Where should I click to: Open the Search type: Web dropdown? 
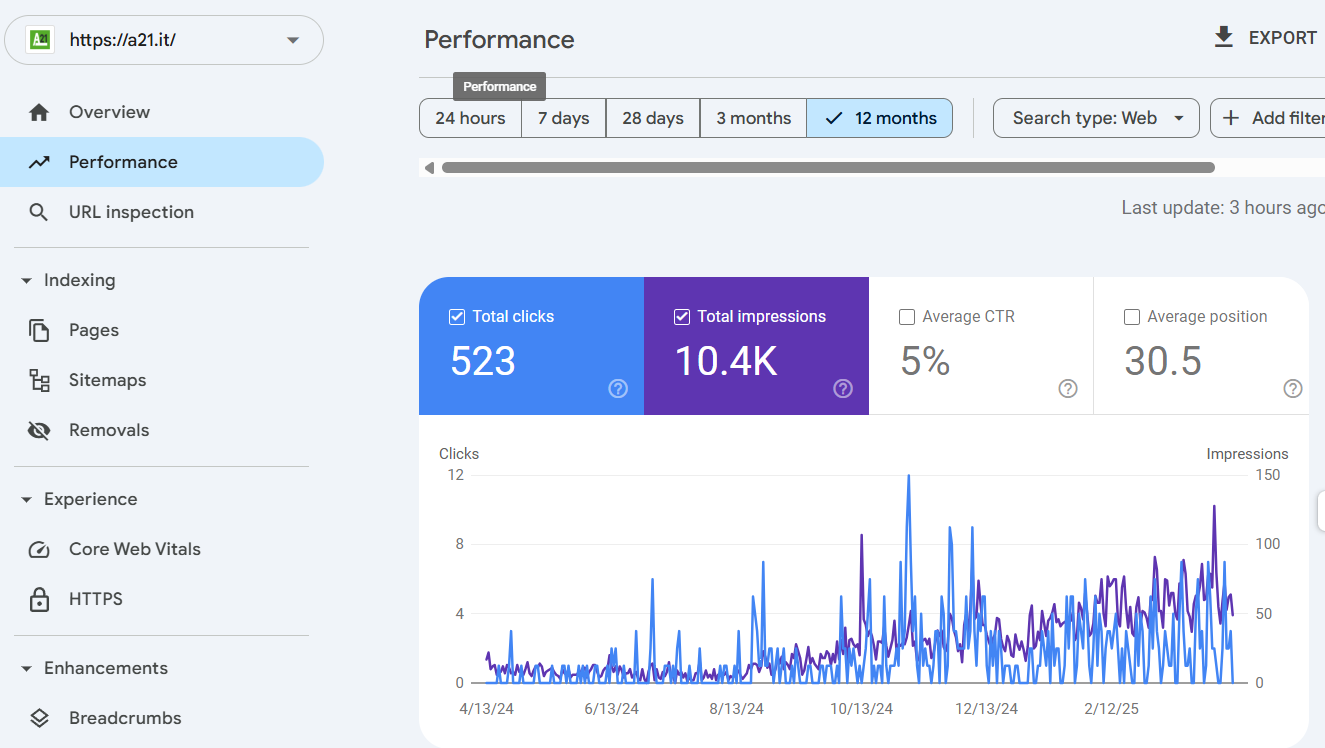tap(1096, 118)
